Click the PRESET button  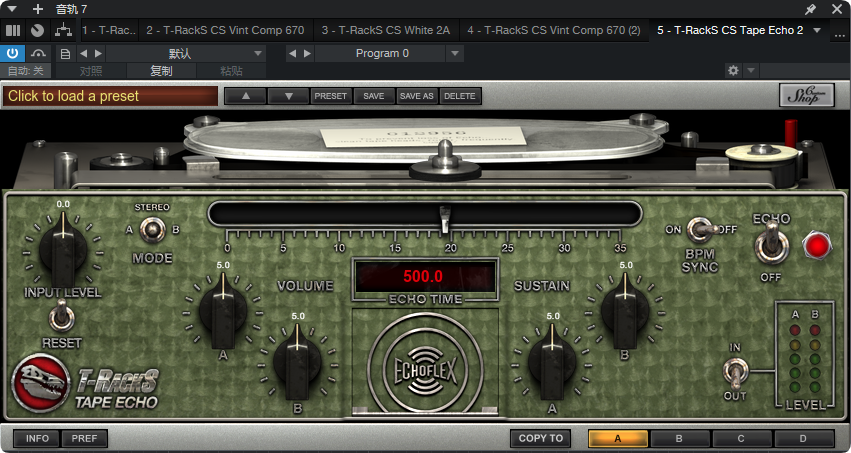(x=331, y=96)
